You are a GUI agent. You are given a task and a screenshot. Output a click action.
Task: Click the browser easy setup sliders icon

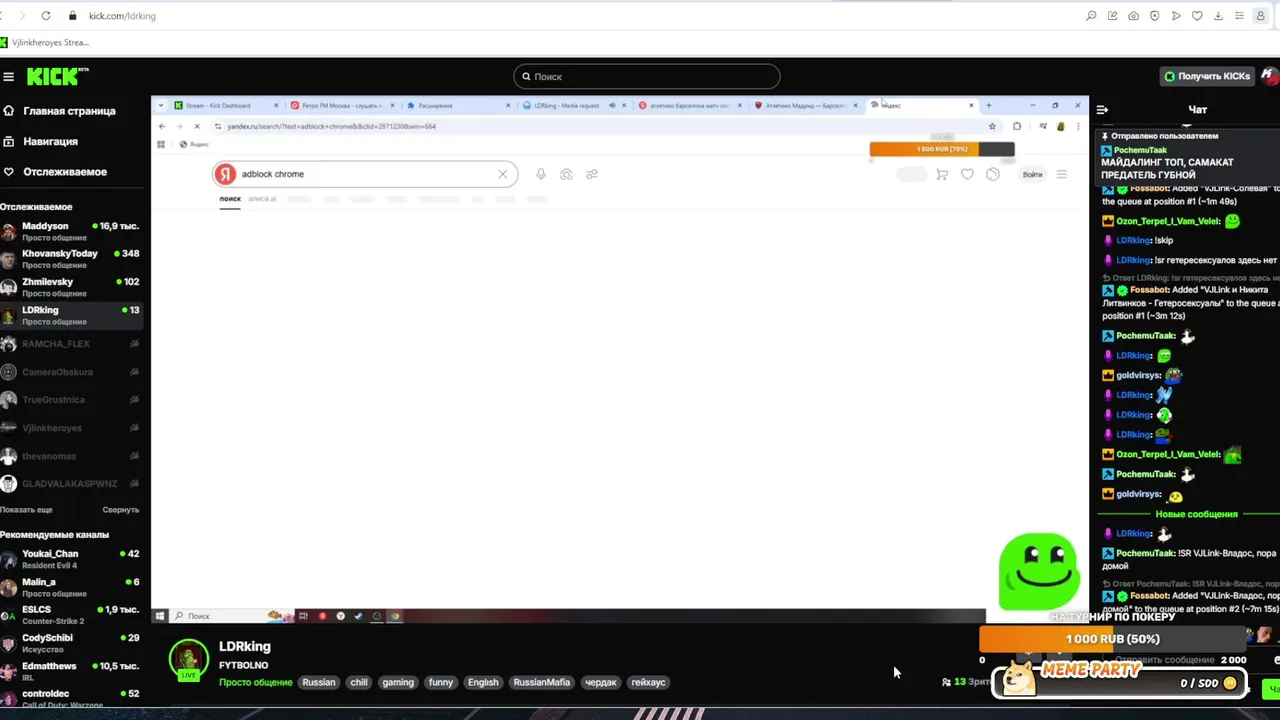[x=1239, y=16]
